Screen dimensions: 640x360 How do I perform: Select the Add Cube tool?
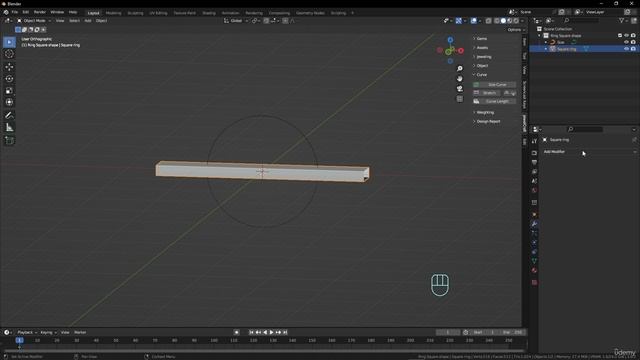[9, 141]
